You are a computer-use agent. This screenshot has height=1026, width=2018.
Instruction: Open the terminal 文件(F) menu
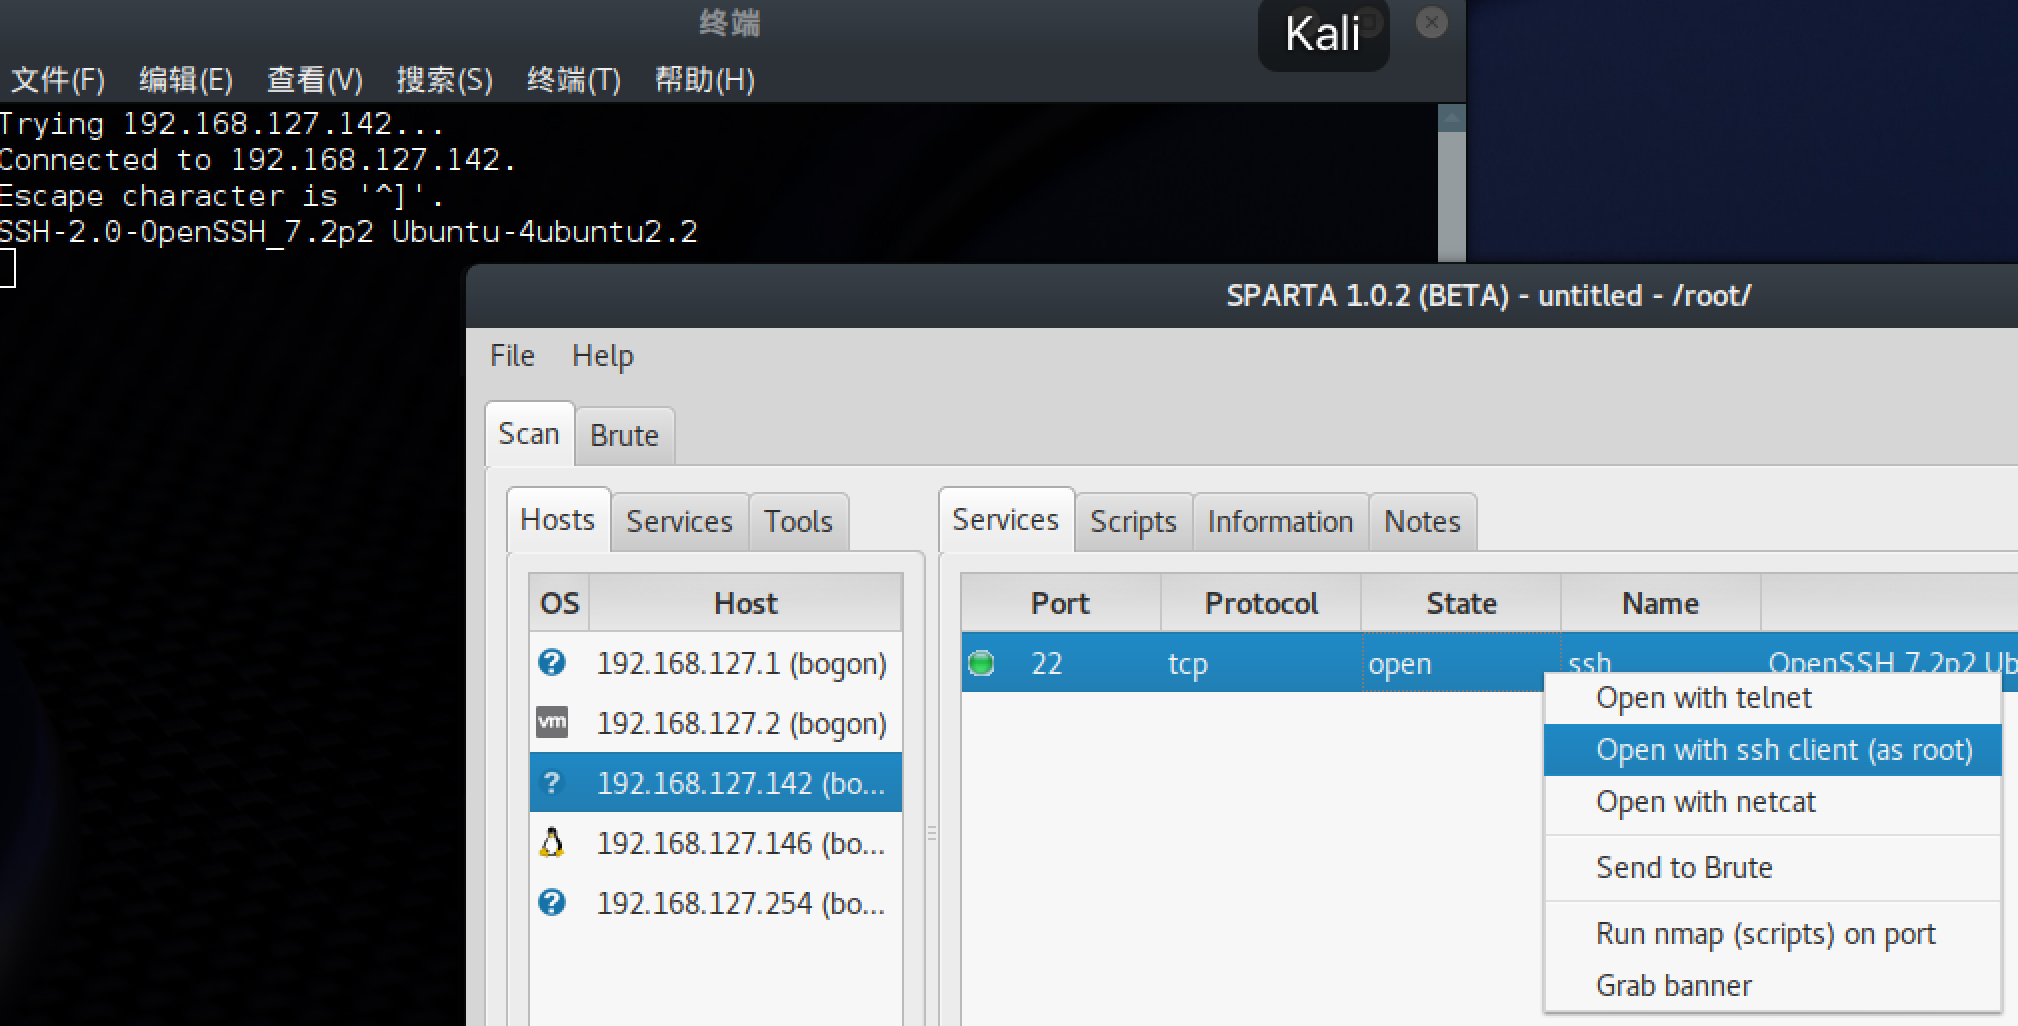pyautogui.click(x=58, y=80)
